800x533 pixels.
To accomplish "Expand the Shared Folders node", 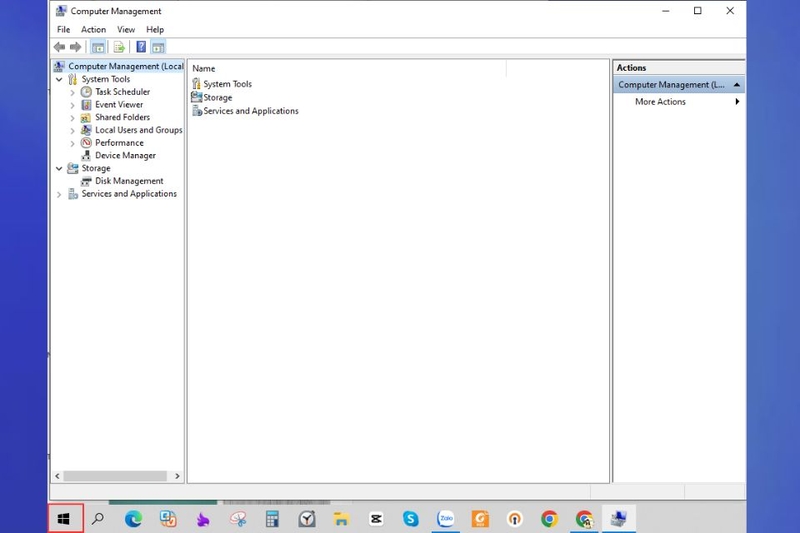I will 72,118.
